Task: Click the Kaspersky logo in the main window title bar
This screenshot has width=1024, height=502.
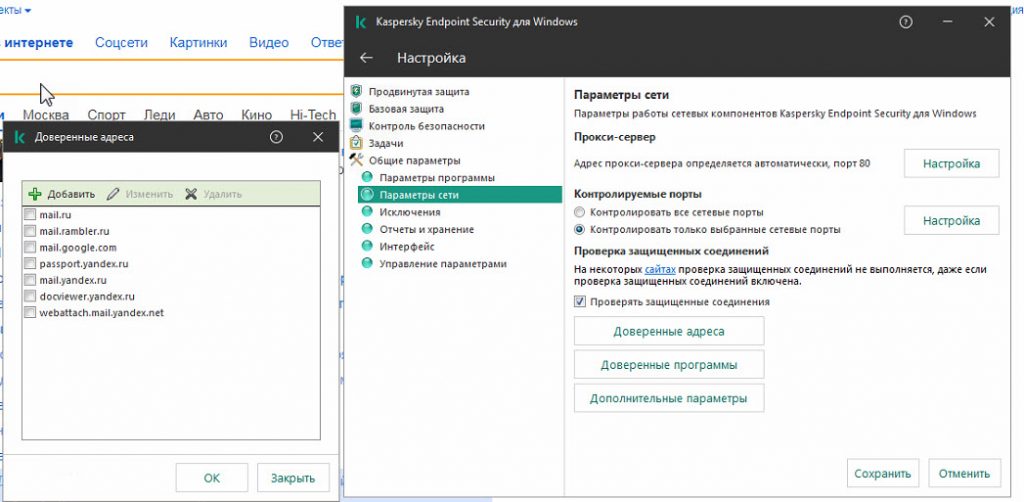Action: [360, 22]
